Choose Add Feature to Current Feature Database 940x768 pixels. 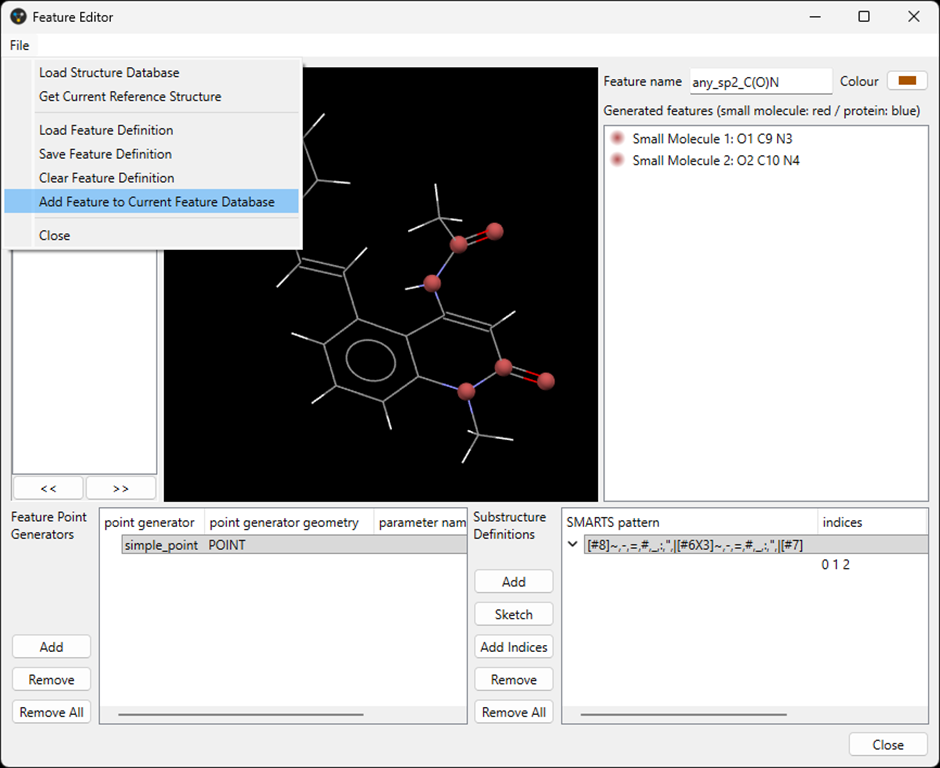(156, 202)
